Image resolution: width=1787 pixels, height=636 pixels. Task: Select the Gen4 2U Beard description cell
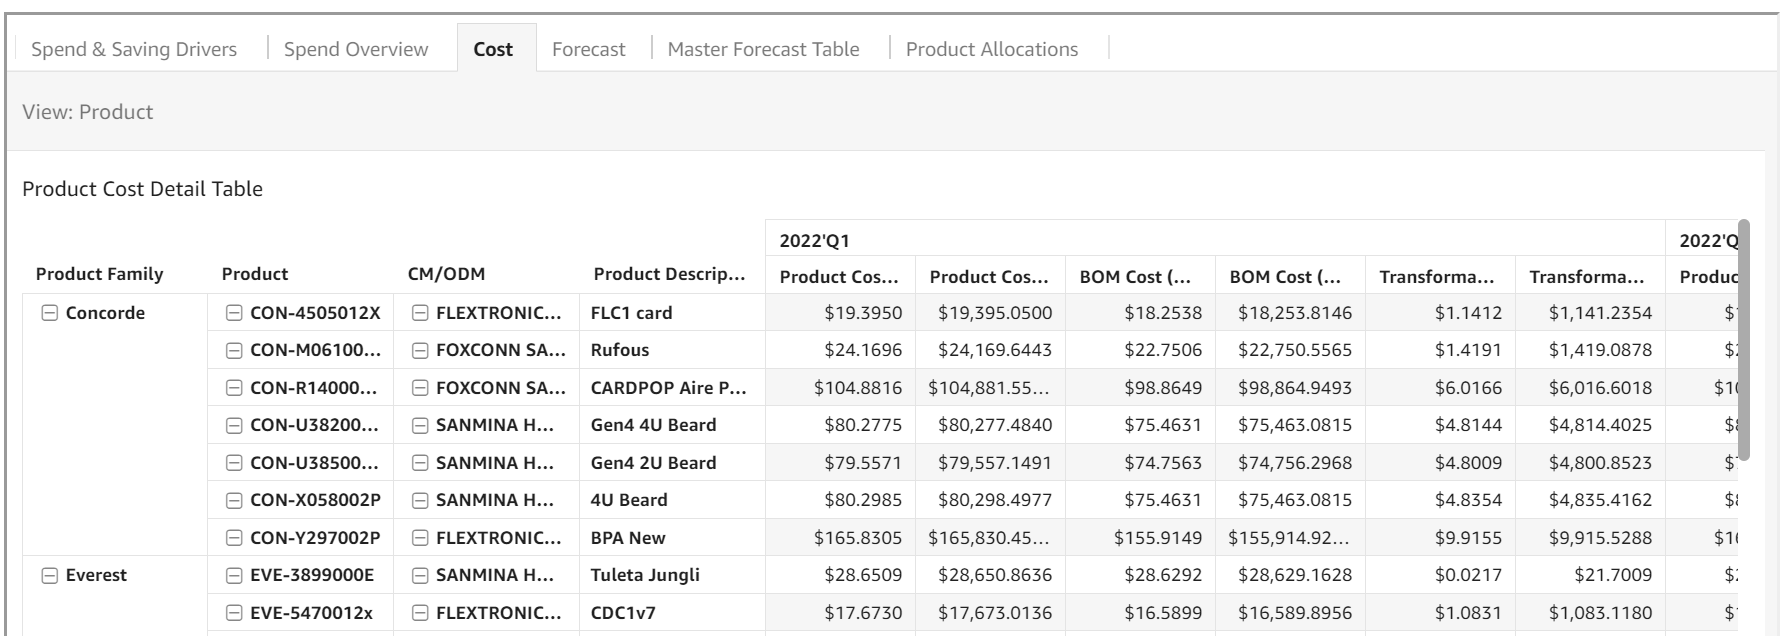click(653, 463)
